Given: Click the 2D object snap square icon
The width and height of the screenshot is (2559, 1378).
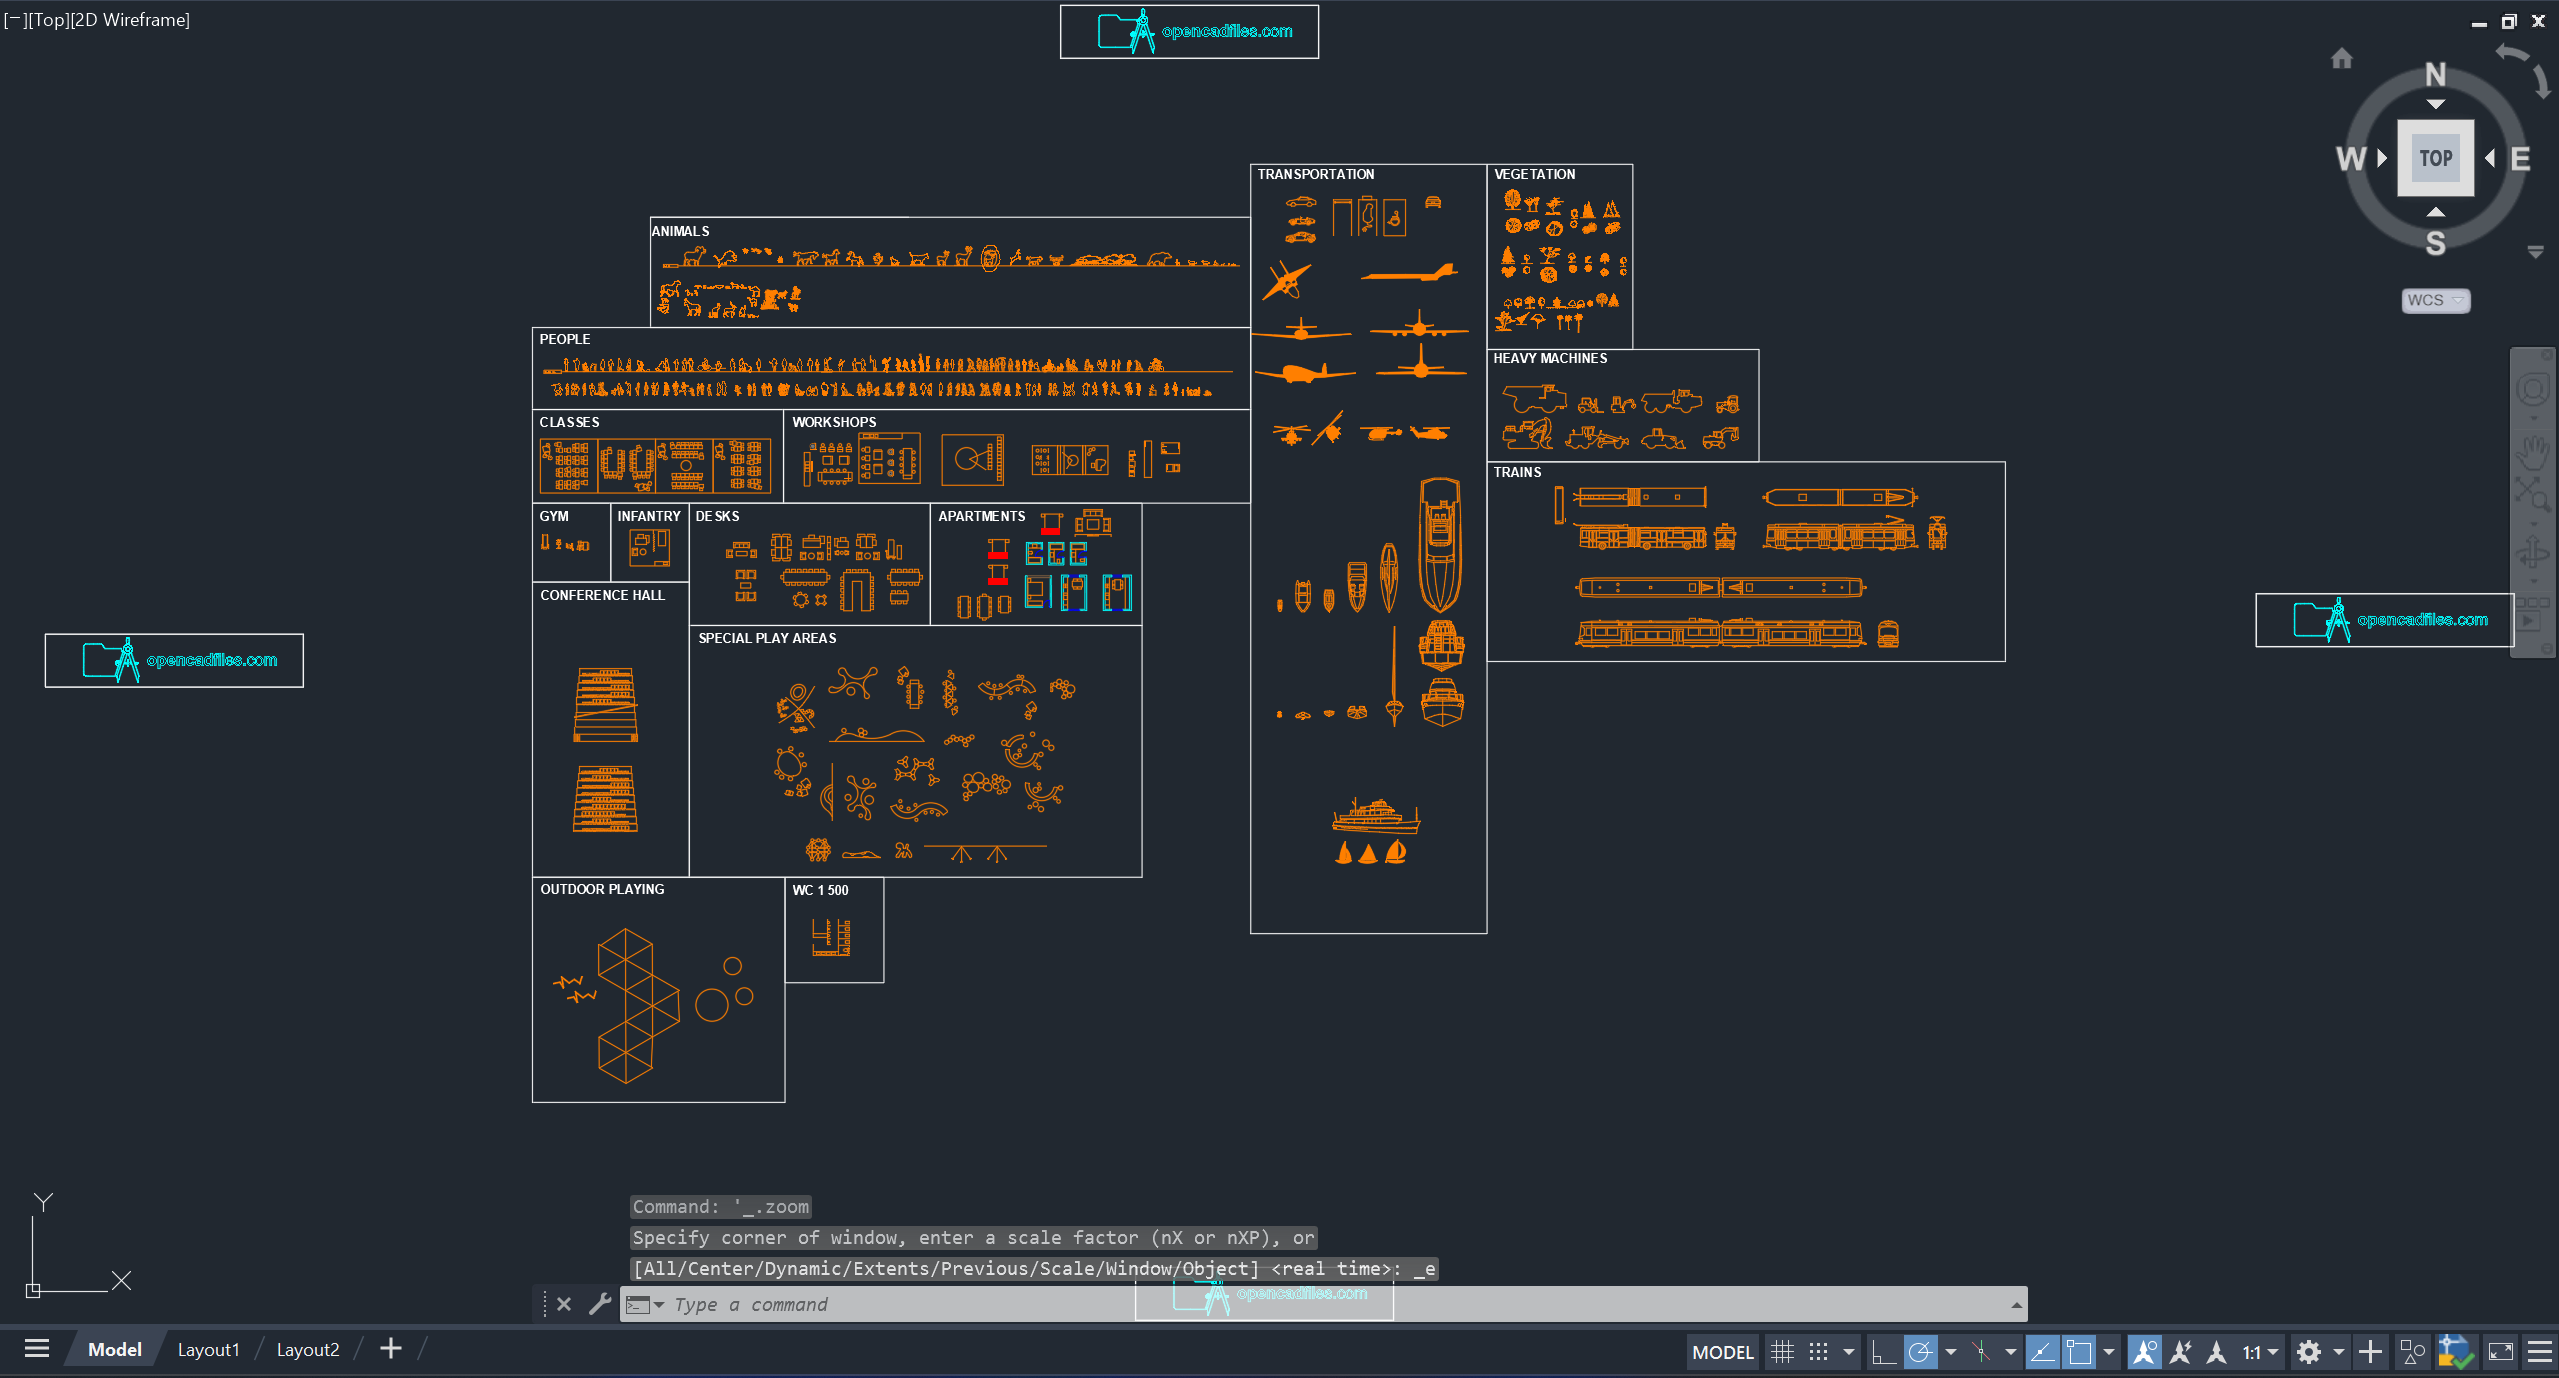Looking at the screenshot, I should pyautogui.click(x=2079, y=1353).
